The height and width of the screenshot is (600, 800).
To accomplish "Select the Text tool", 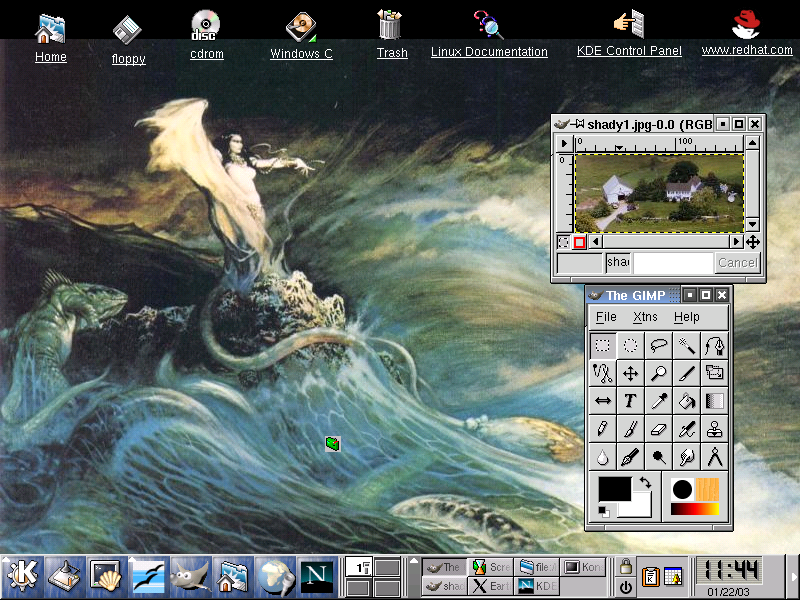I will [631, 401].
